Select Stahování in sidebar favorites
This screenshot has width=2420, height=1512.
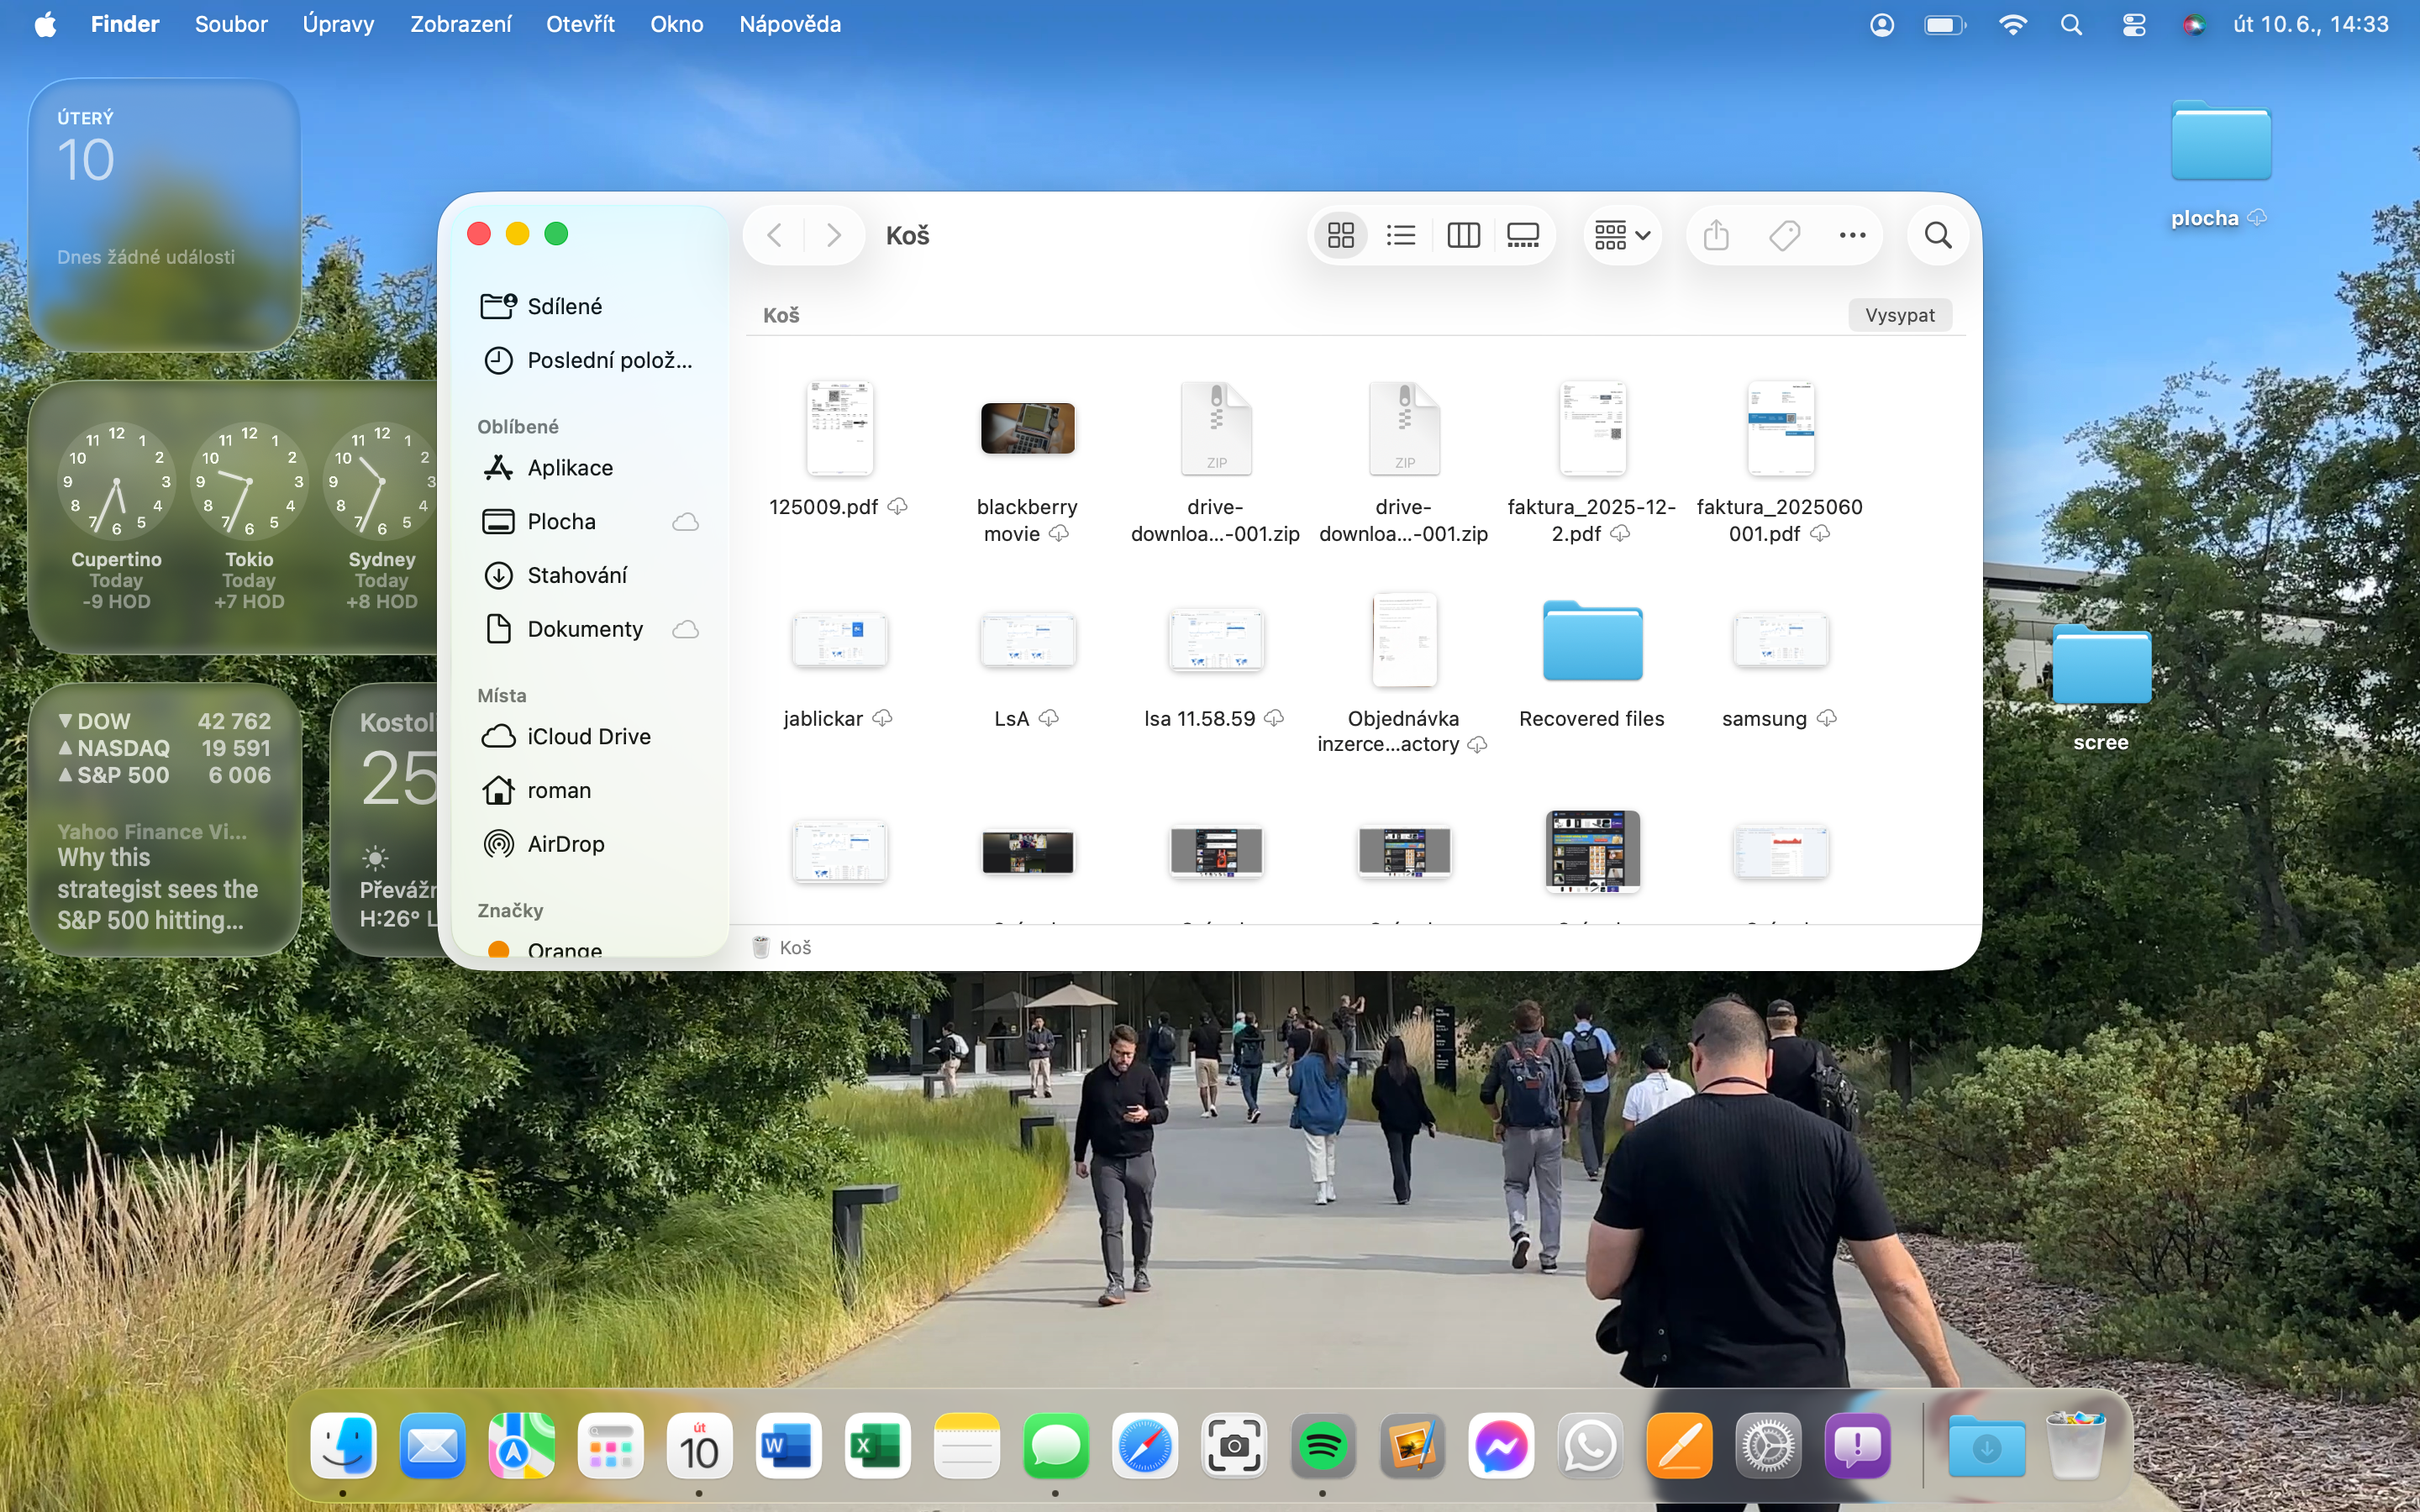click(x=577, y=575)
